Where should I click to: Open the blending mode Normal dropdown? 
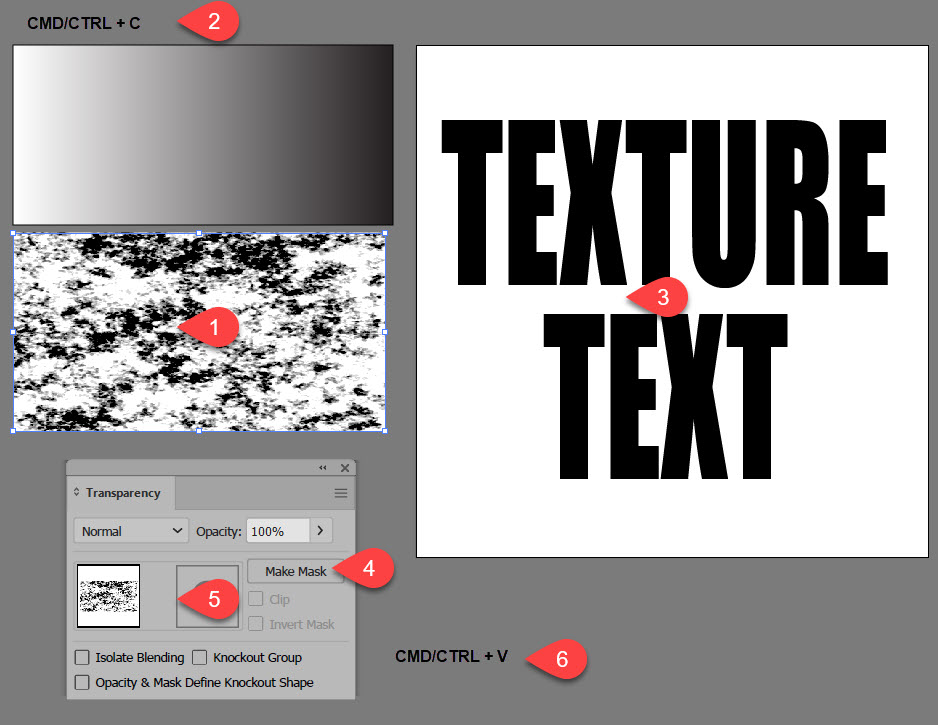pos(132,531)
